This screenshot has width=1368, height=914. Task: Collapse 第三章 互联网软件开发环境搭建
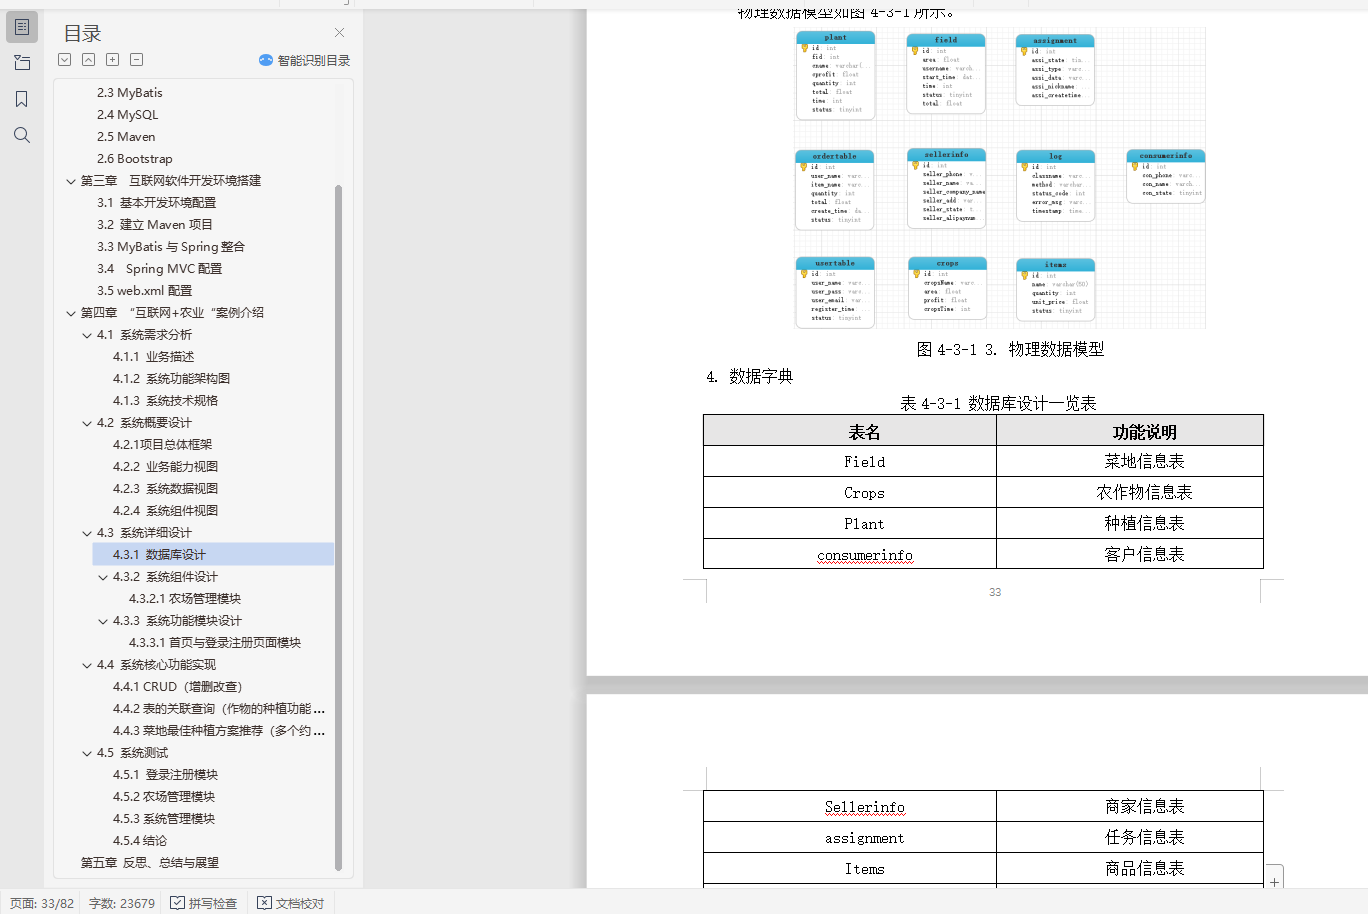(x=71, y=181)
